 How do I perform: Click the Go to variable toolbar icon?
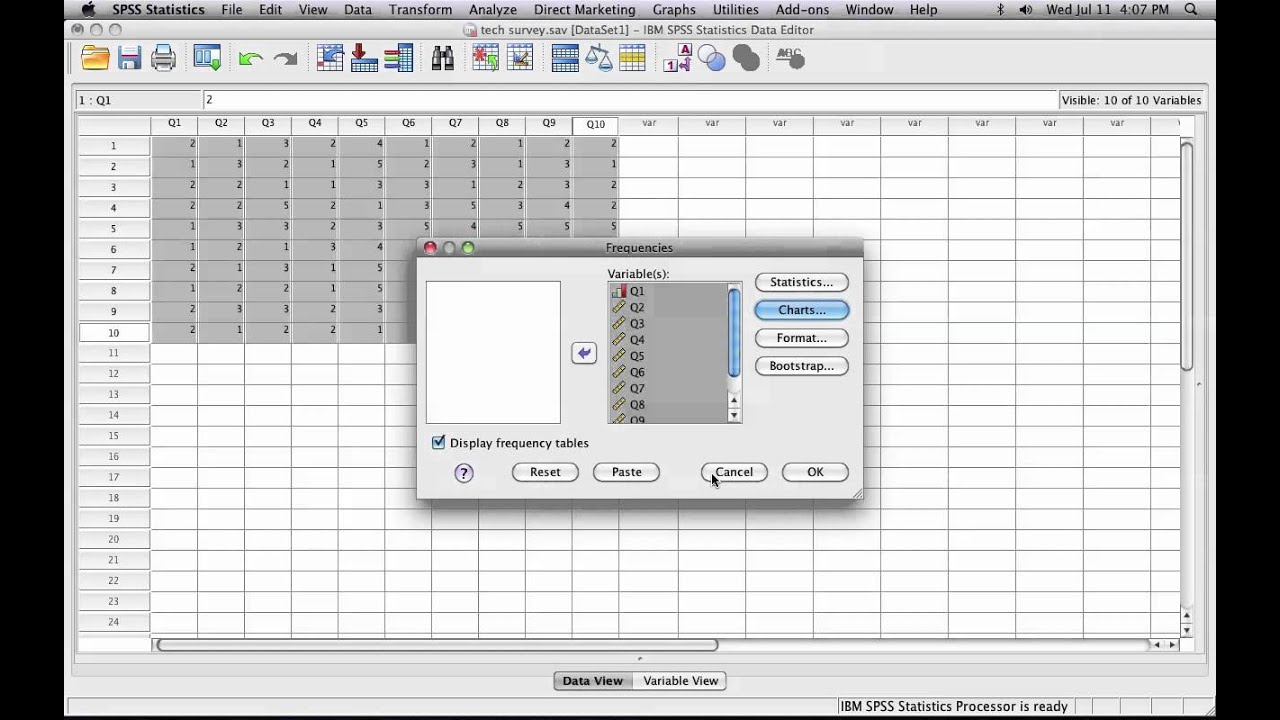[364, 59]
